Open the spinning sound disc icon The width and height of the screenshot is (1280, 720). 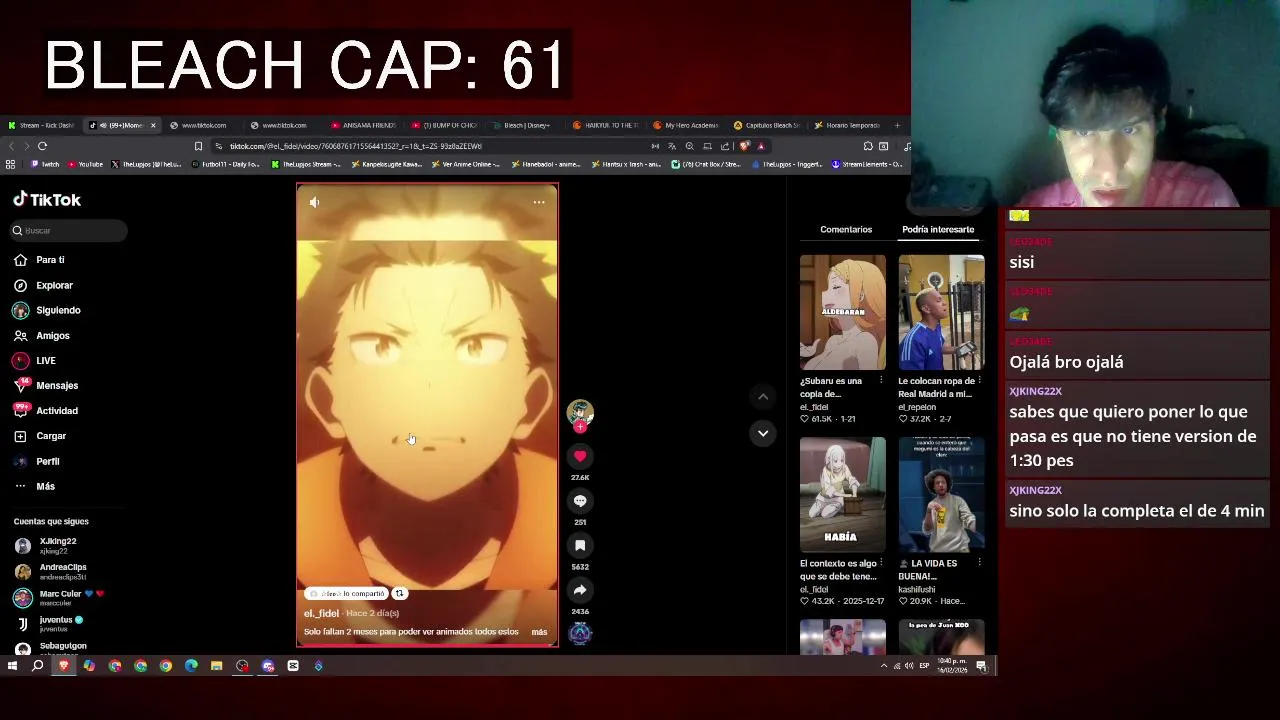tap(580, 633)
